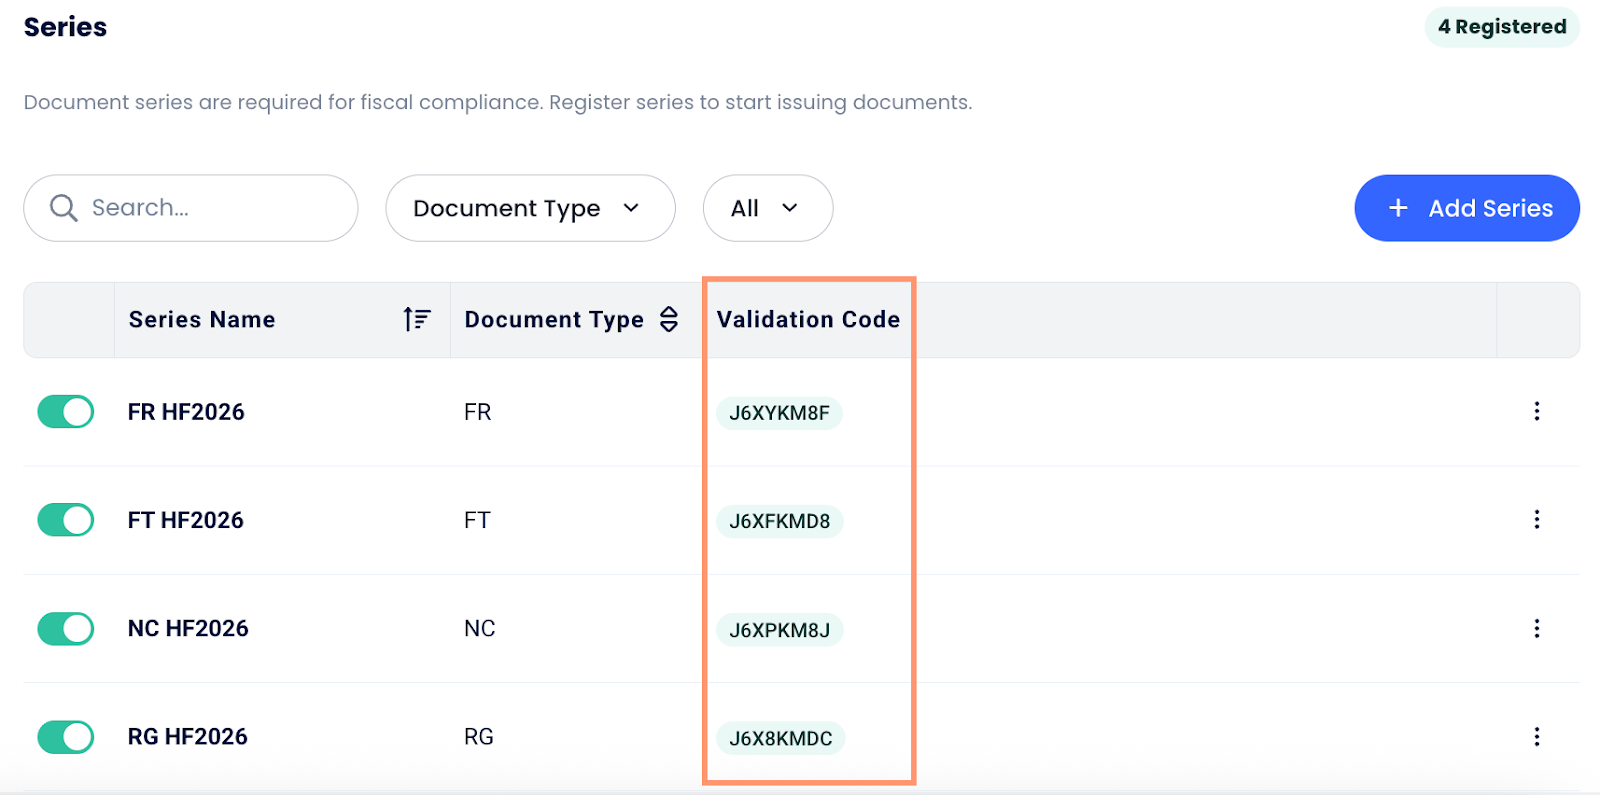Open the NC HF2026 row actions menu

point(1536,628)
